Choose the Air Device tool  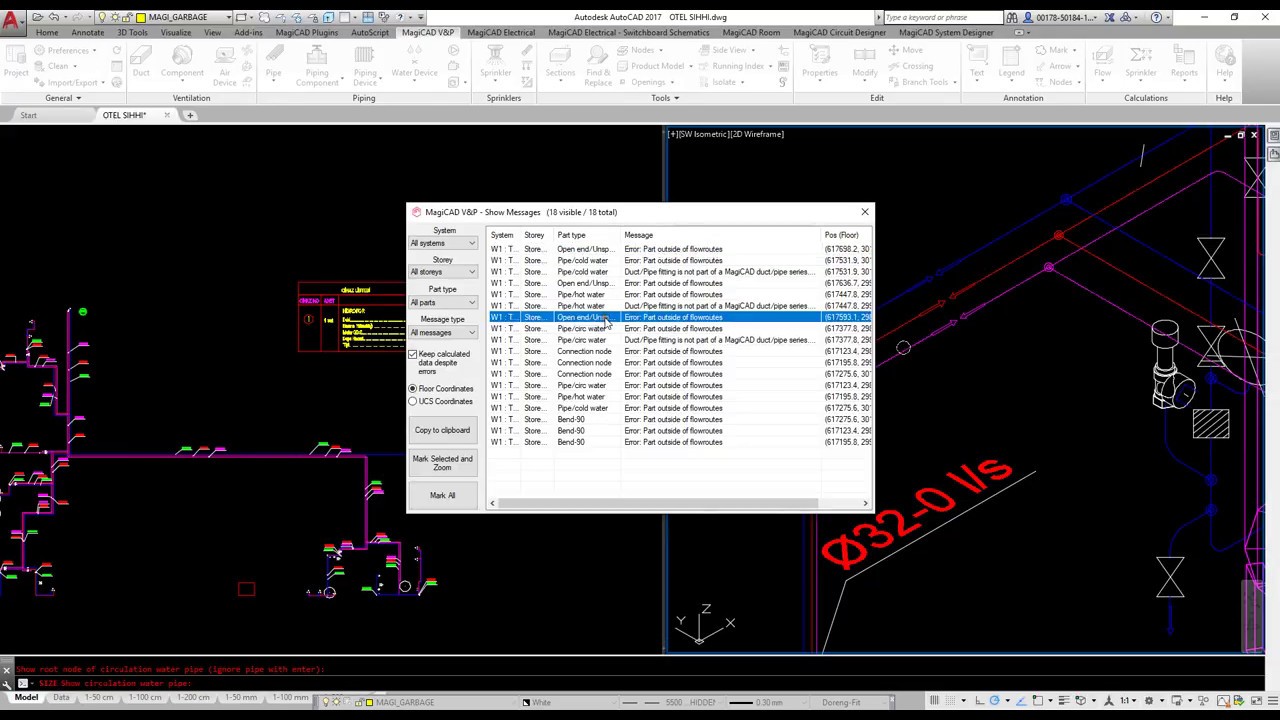coord(225,66)
